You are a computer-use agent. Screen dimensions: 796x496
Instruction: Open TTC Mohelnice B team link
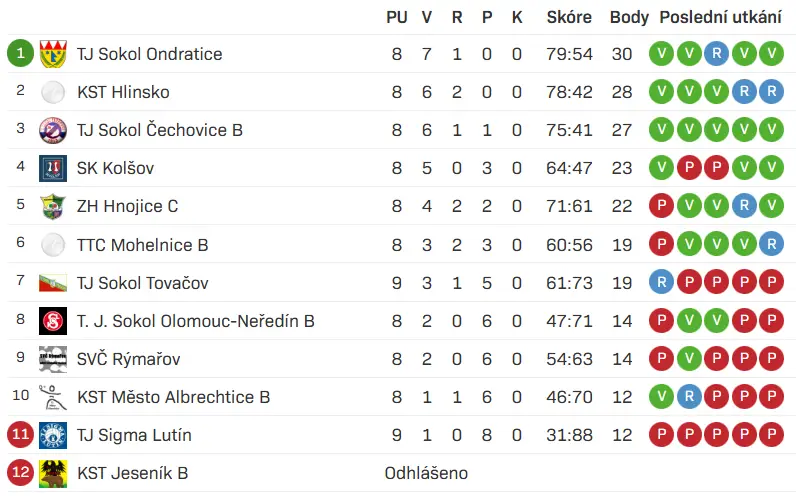[x=142, y=245]
